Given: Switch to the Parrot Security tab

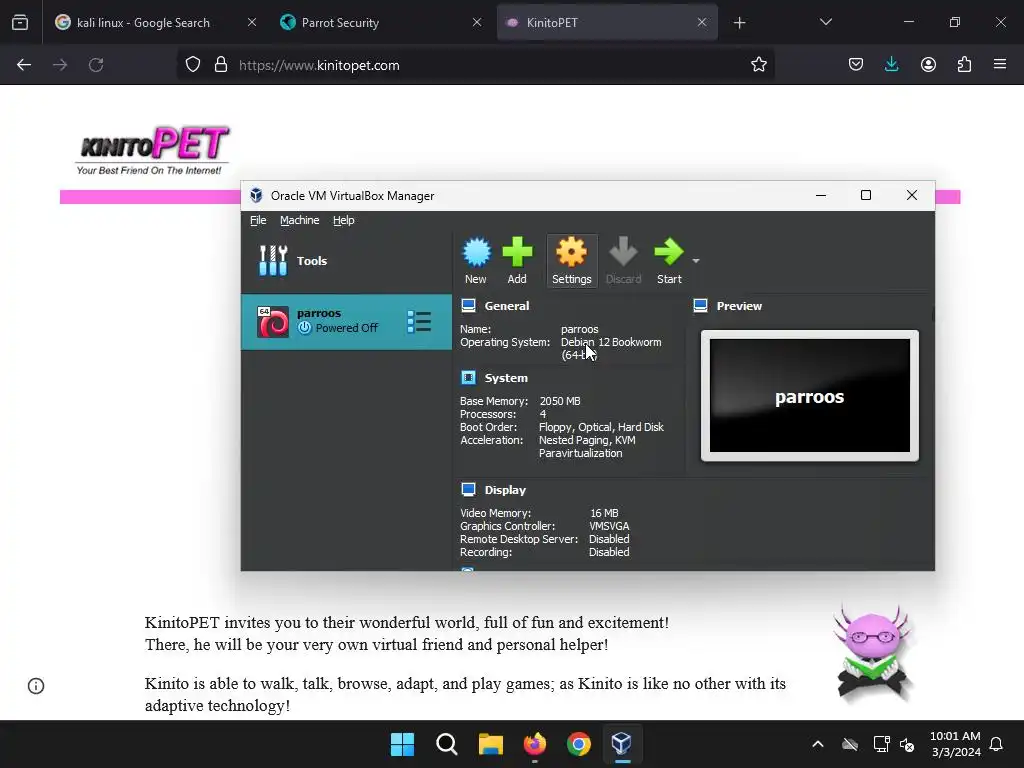Looking at the screenshot, I should [381, 22].
